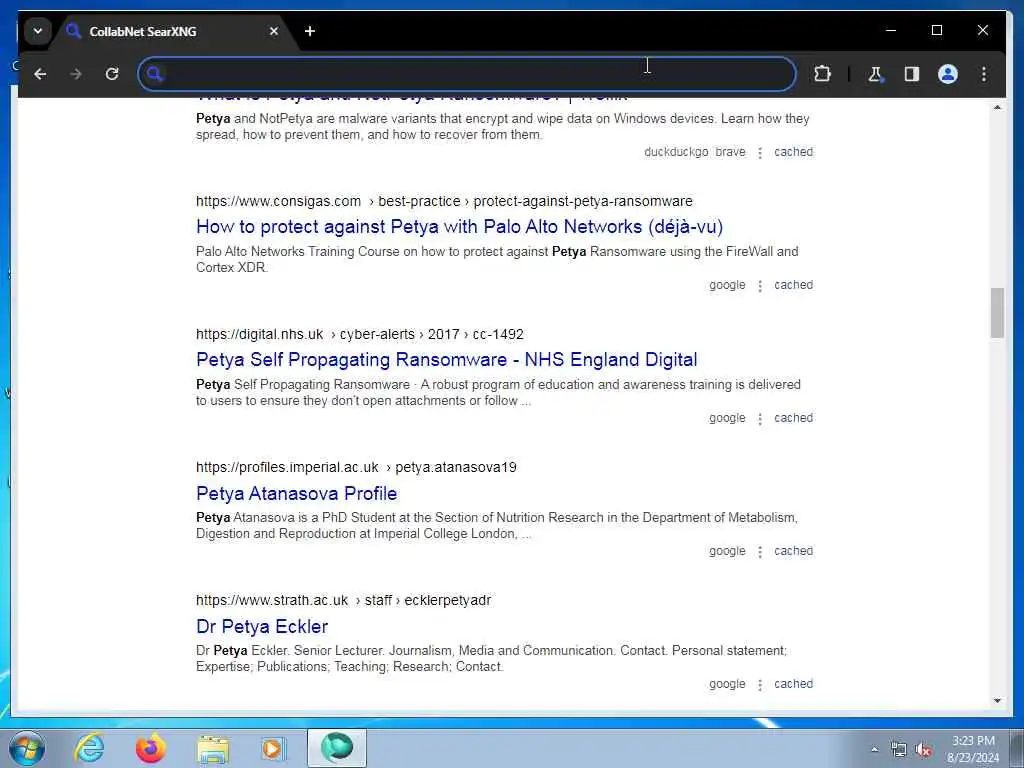
Task: Click the www.strath.ac.uk result URL
Action: pos(344,601)
